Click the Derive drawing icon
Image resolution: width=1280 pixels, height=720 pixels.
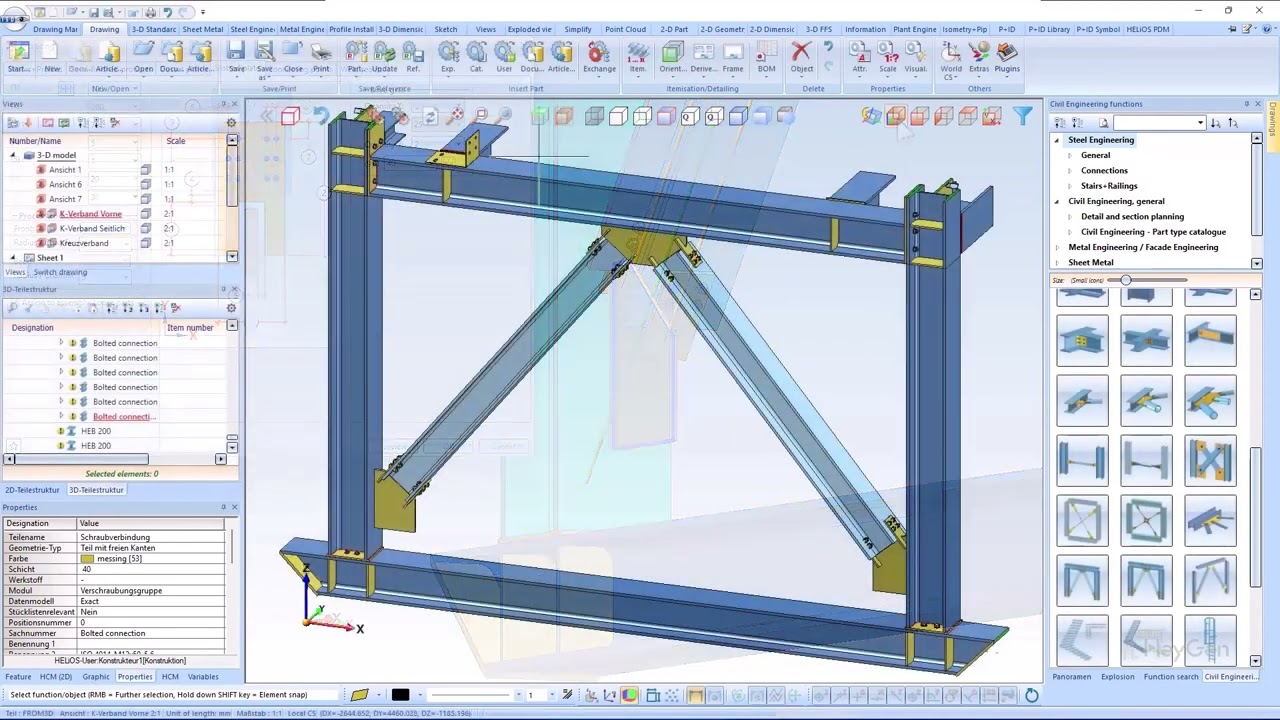702,56
